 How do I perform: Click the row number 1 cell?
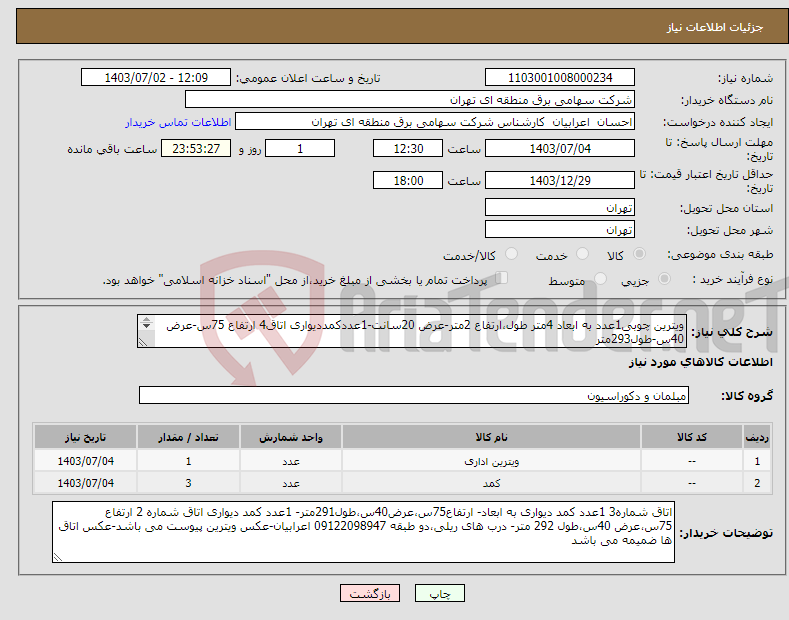[757, 460]
